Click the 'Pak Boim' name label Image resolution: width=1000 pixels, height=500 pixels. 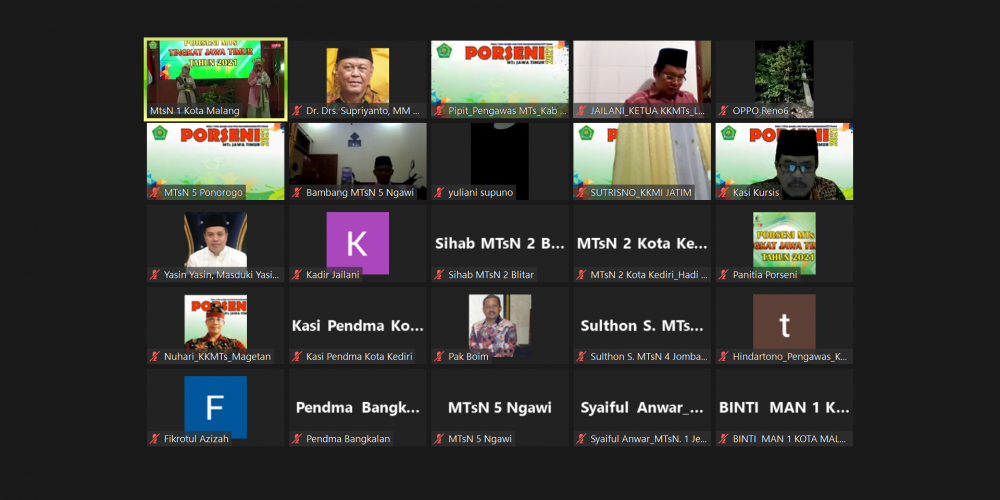pos(469,357)
